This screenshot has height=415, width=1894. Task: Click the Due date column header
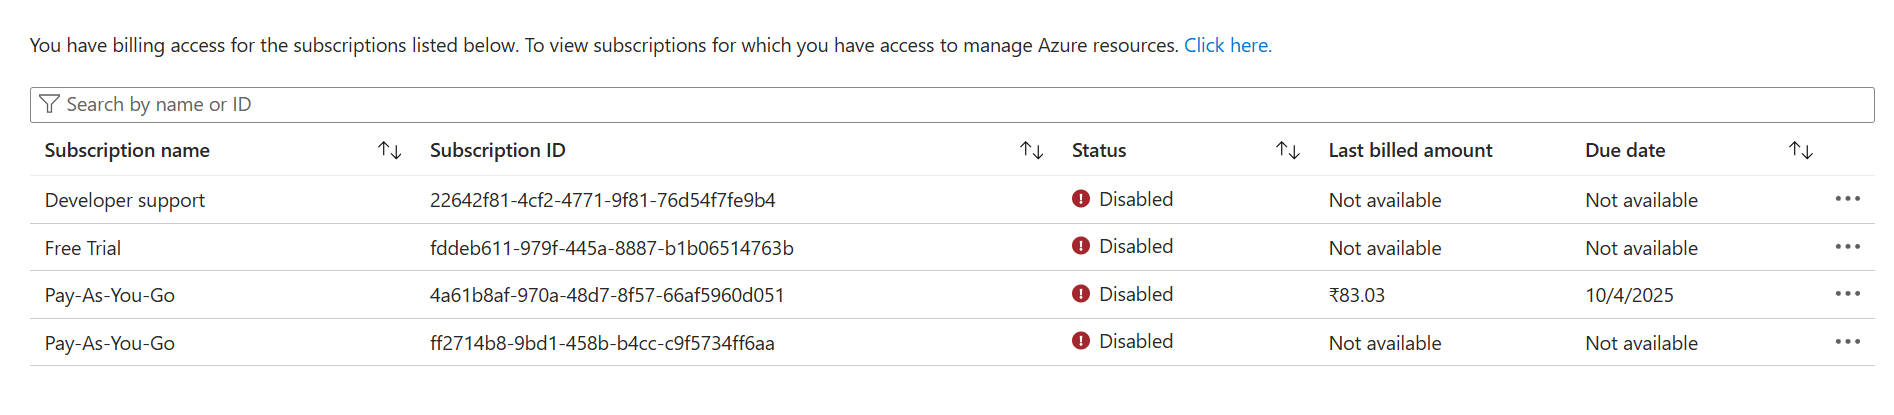tap(1625, 151)
